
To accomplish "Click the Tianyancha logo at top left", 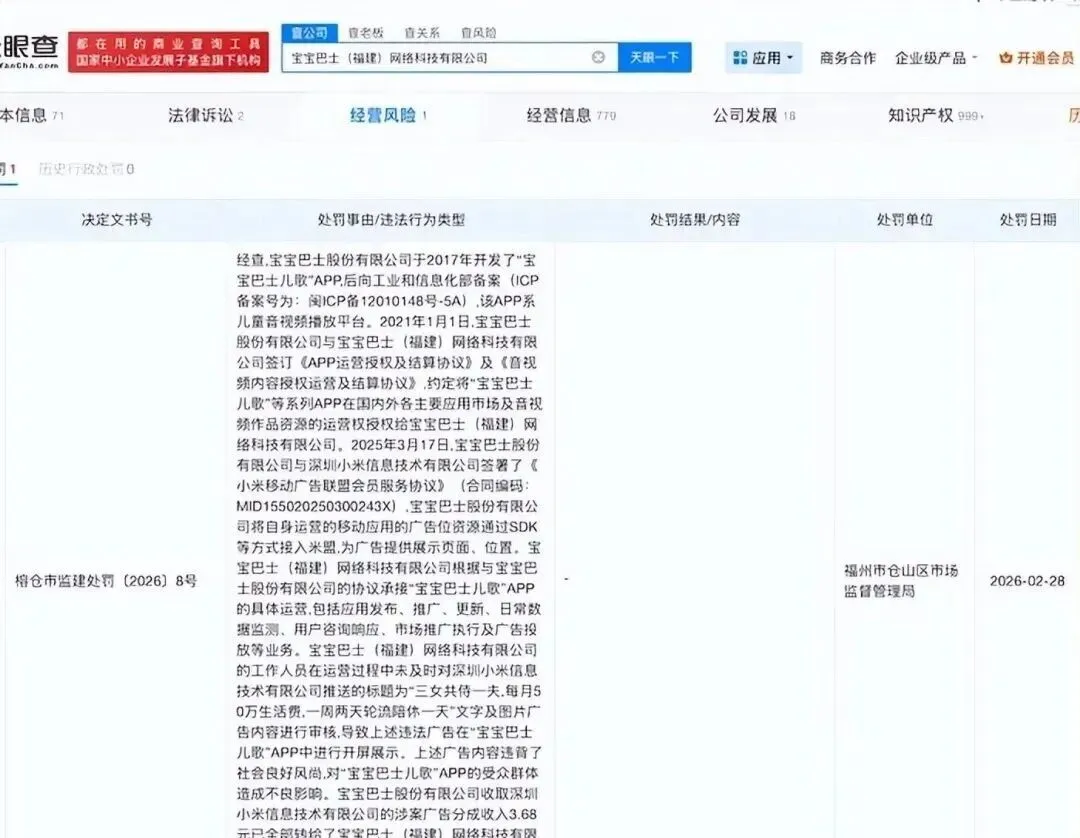I will 30,51.
